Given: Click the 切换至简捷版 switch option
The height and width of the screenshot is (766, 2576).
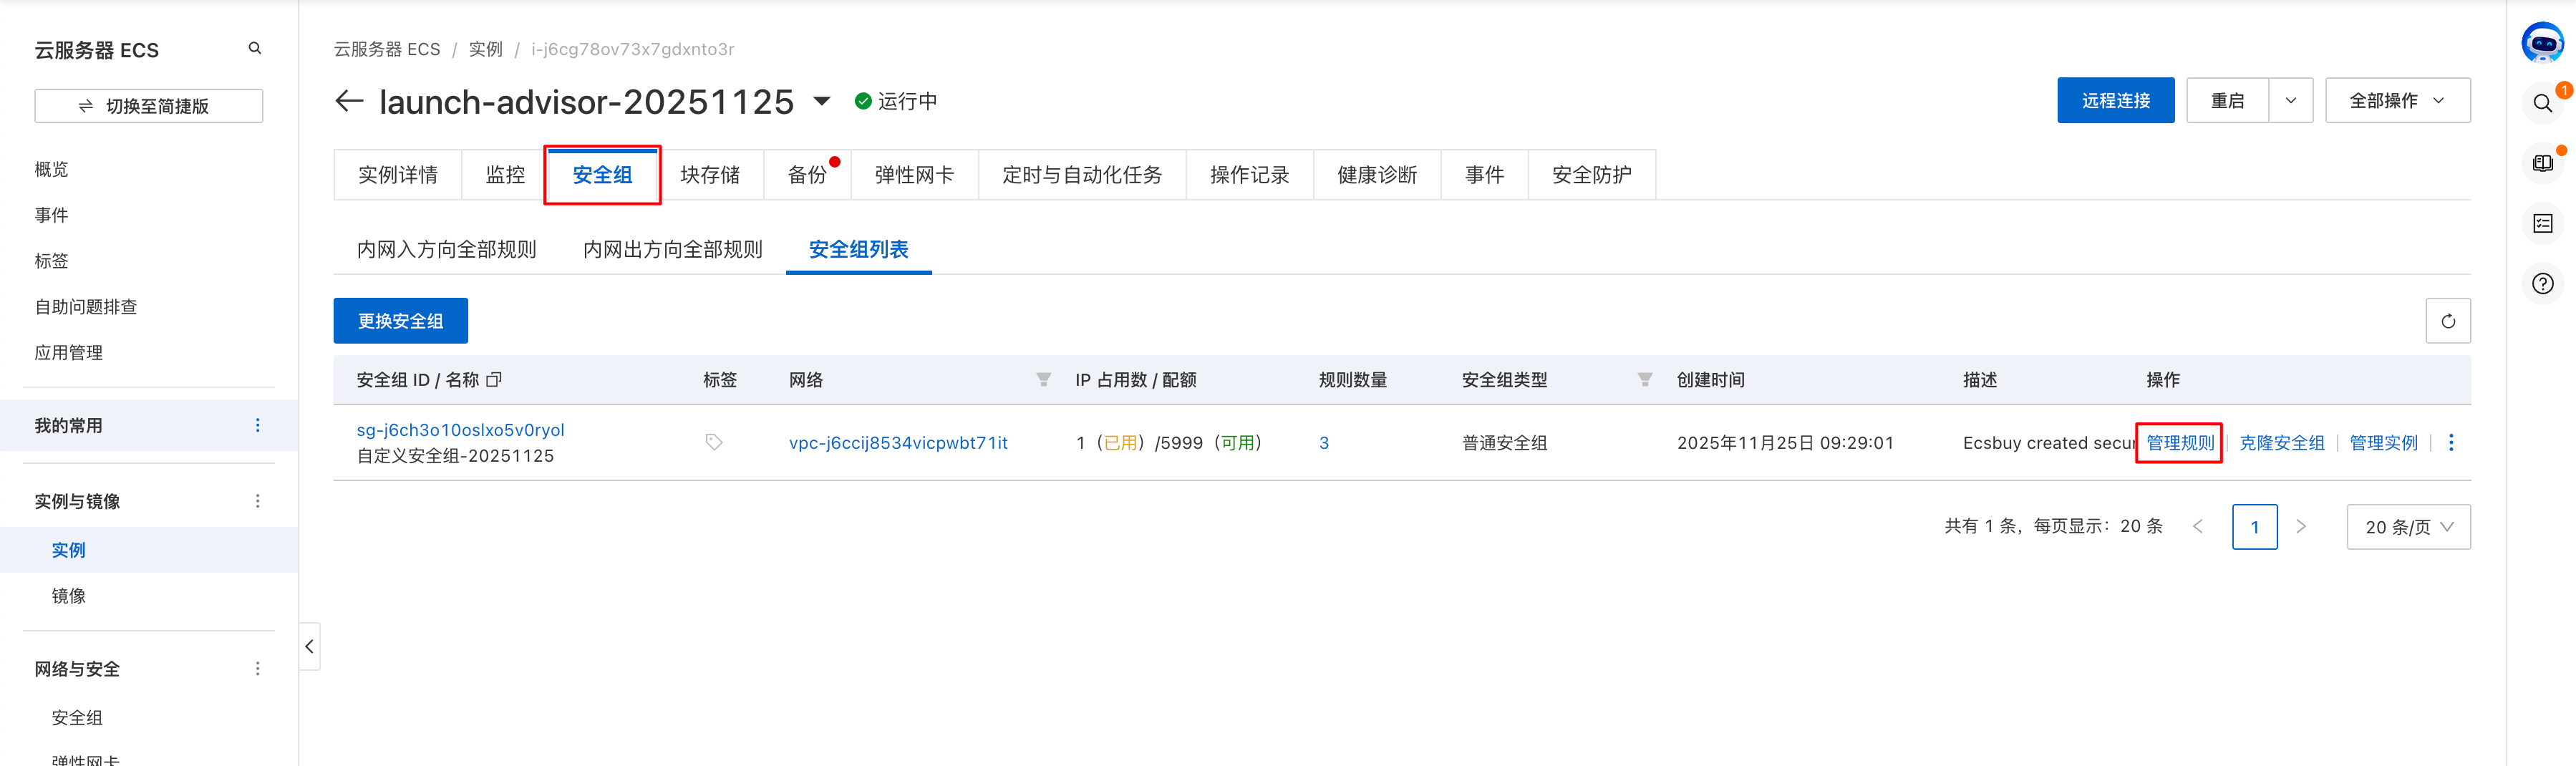Looking at the screenshot, I should (x=148, y=106).
